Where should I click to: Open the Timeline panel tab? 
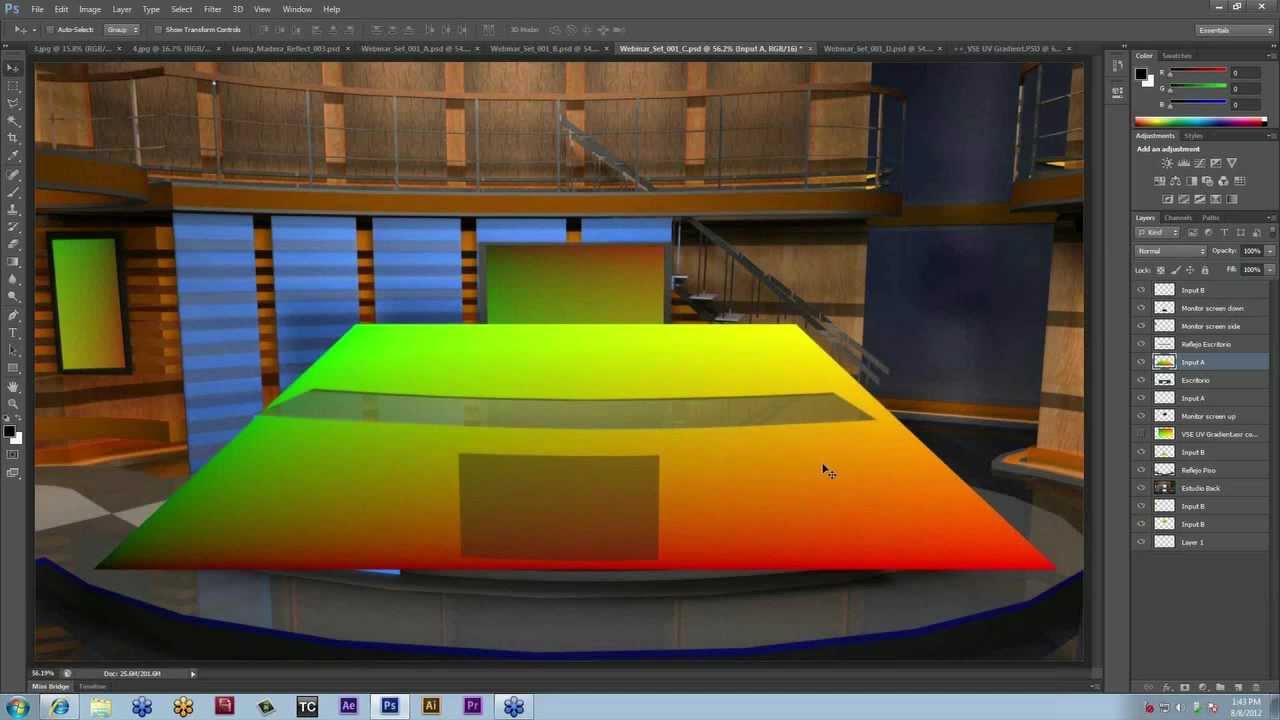tap(93, 687)
